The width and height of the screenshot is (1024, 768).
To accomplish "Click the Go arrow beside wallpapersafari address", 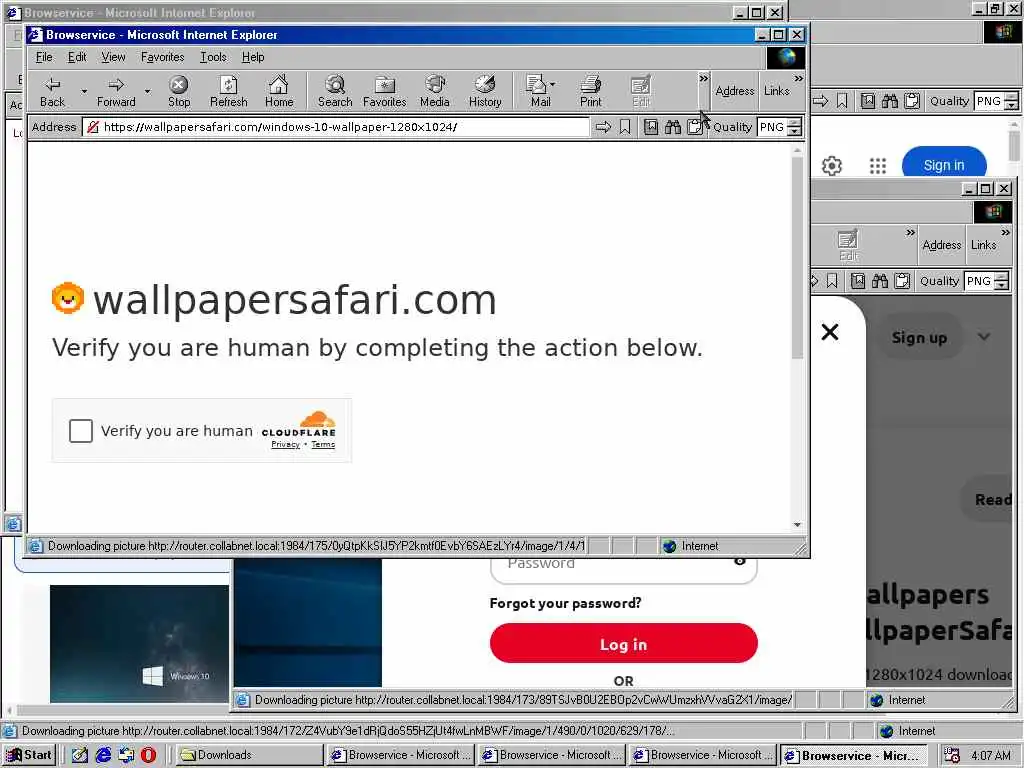I will tap(603, 127).
